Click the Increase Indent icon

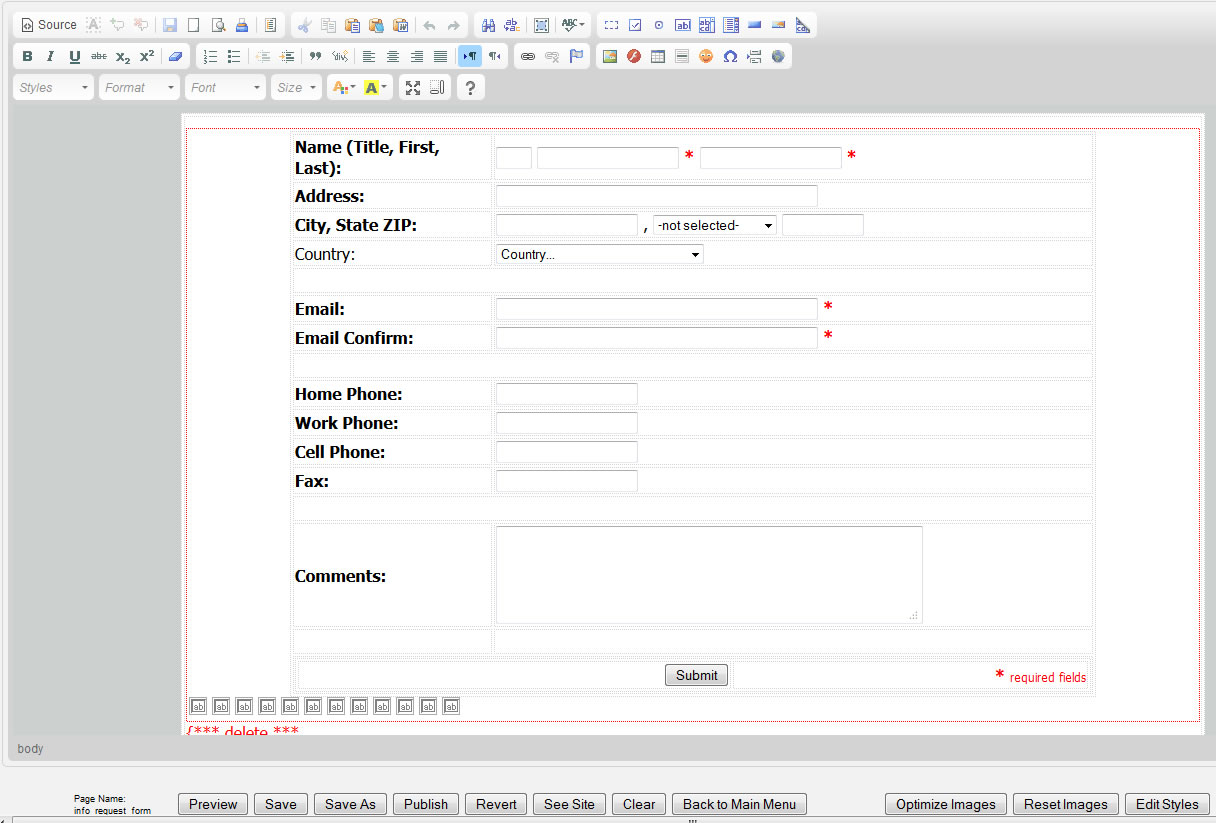click(287, 56)
